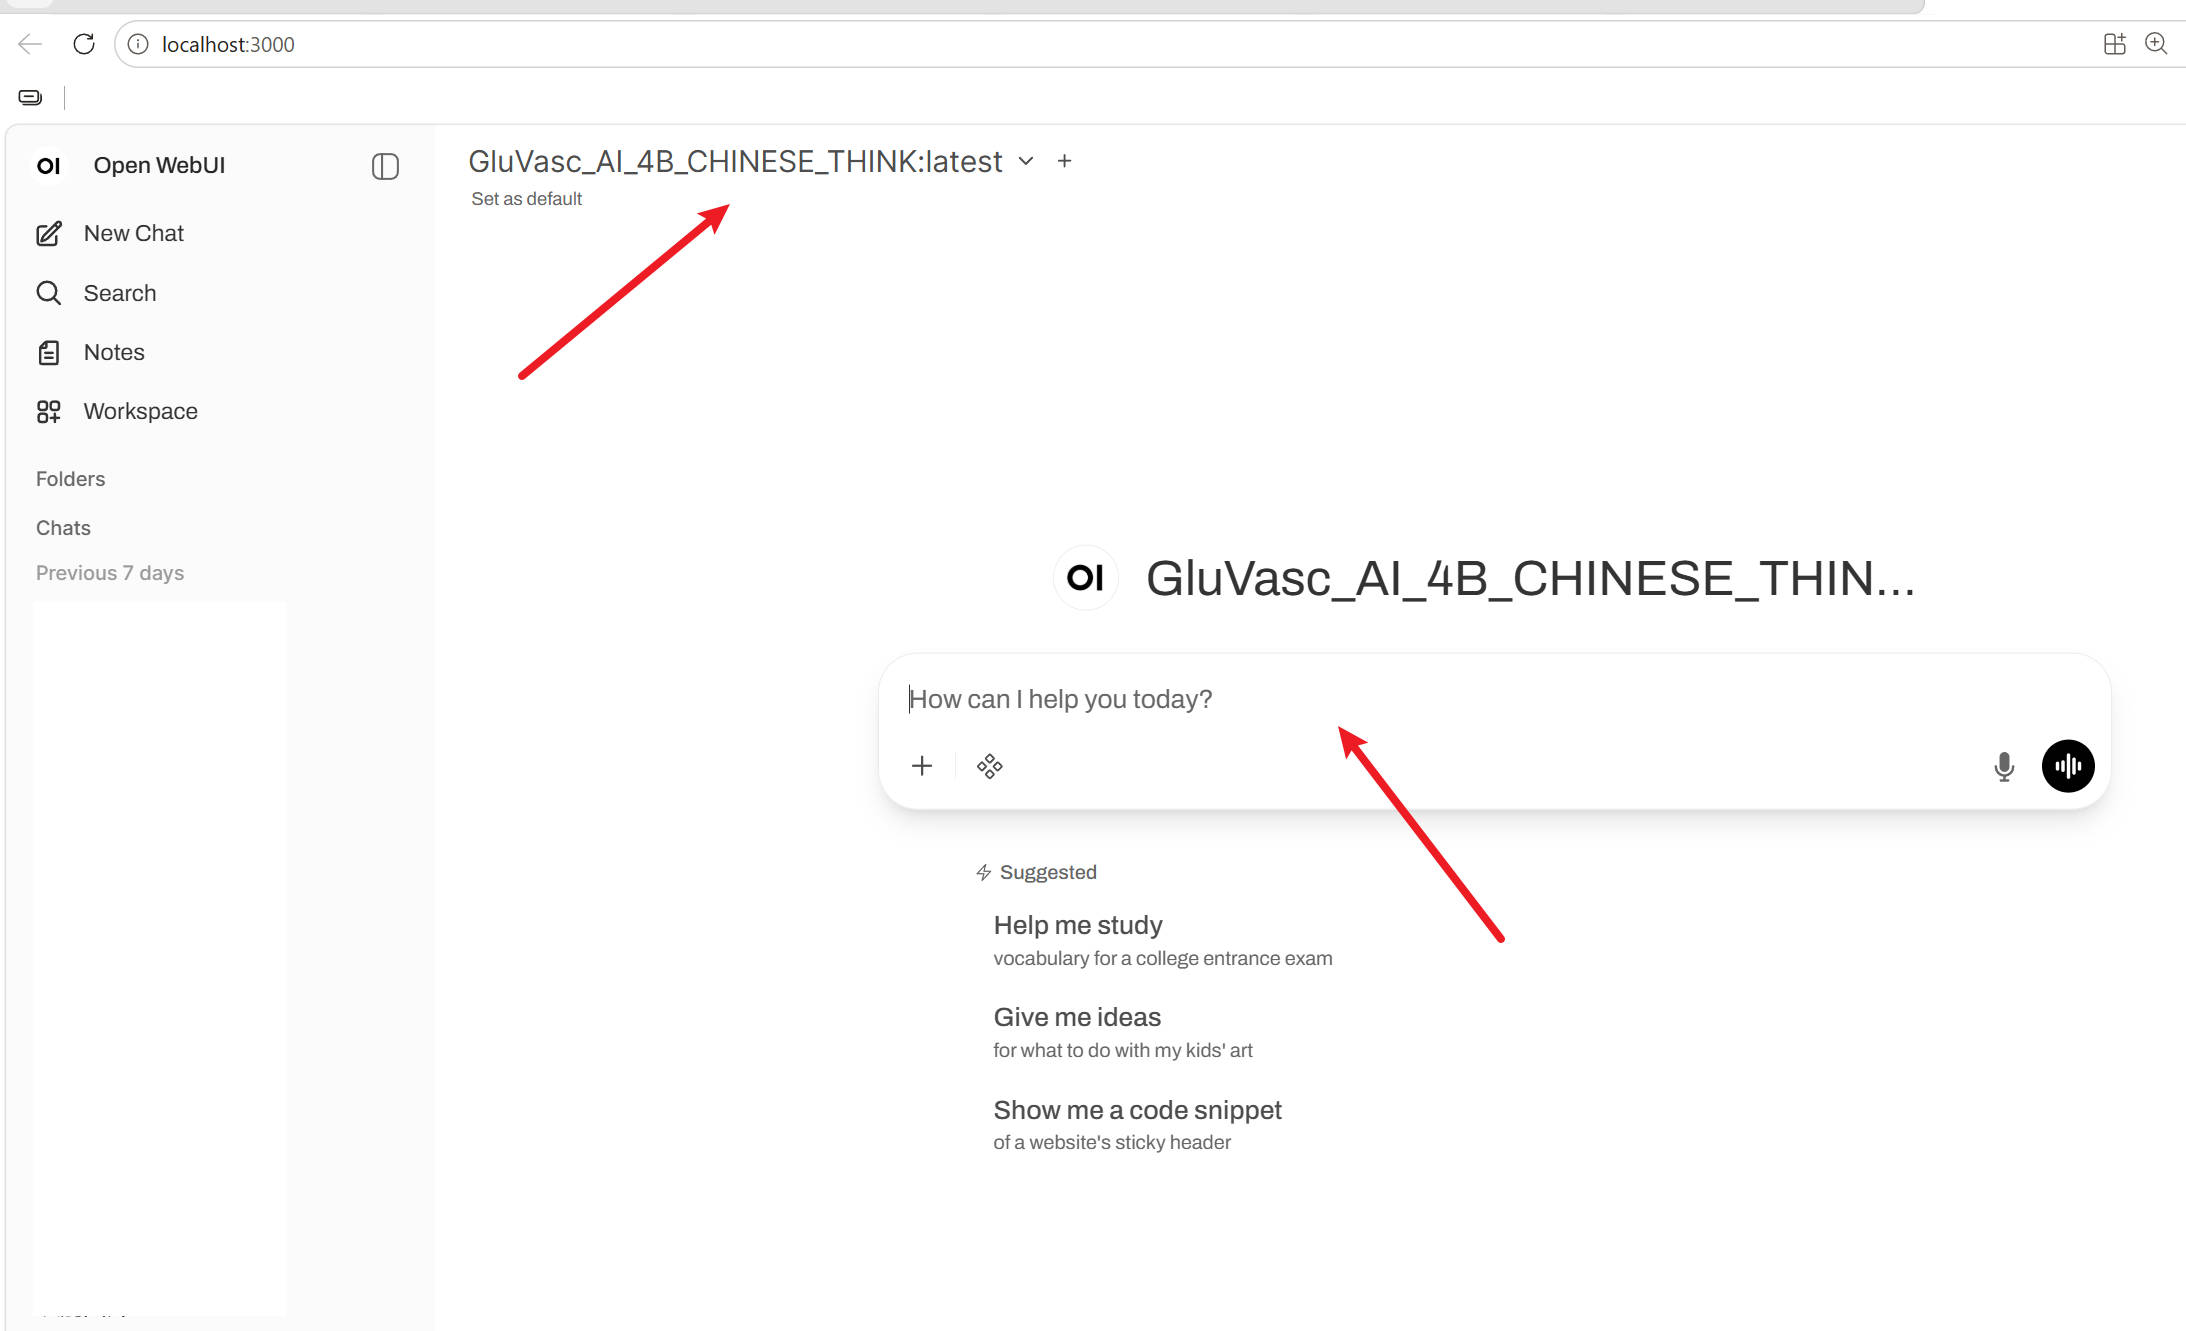Click the 'Previous 7 days' label
Screen dimensions: 2186x1331
point(110,573)
